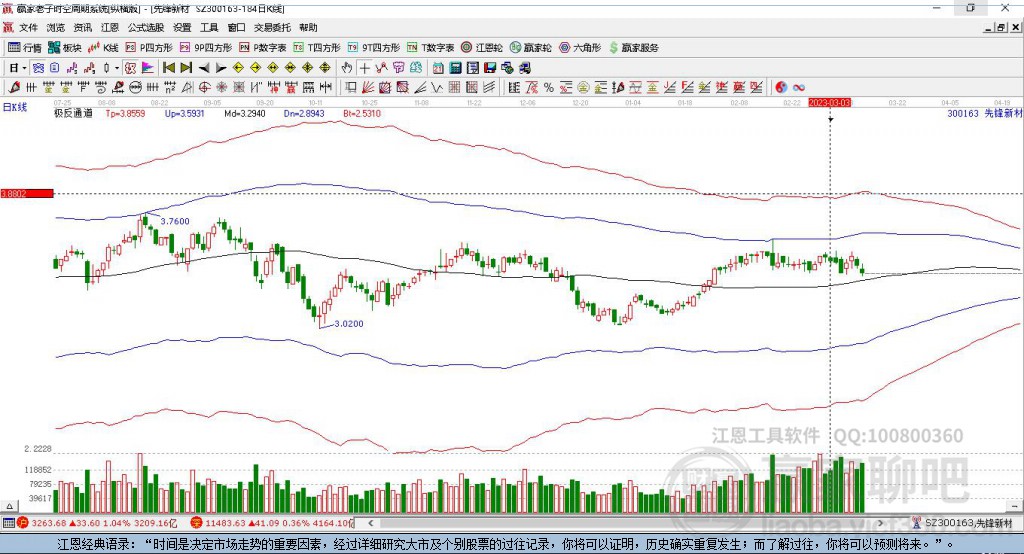Open the 交易委托 menu
This screenshot has width=1024, height=554.
(272, 27)
